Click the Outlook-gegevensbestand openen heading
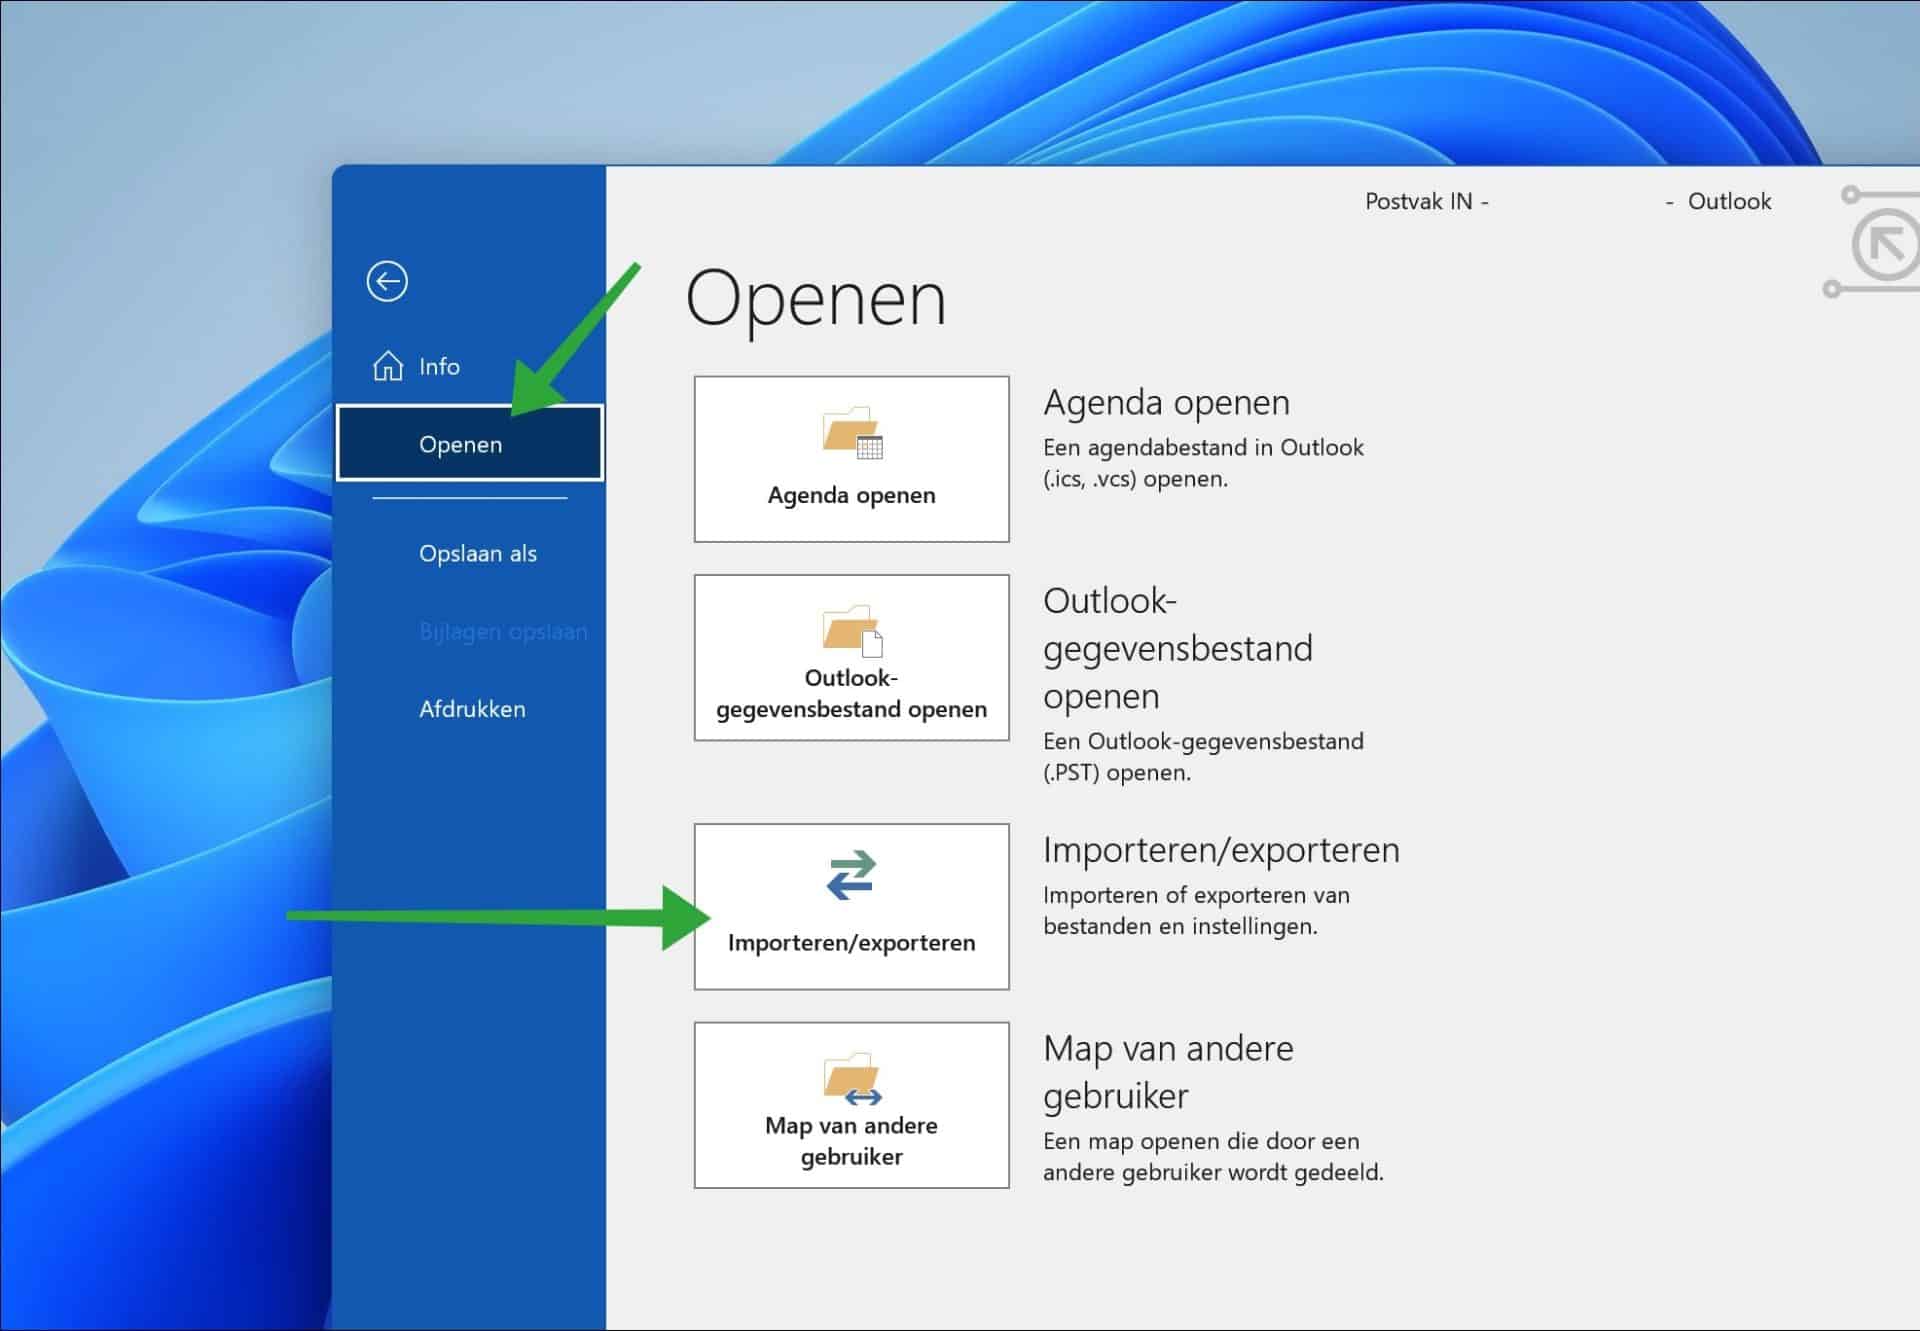The image size is (1920, 1331). click(x=1178, y=648)
